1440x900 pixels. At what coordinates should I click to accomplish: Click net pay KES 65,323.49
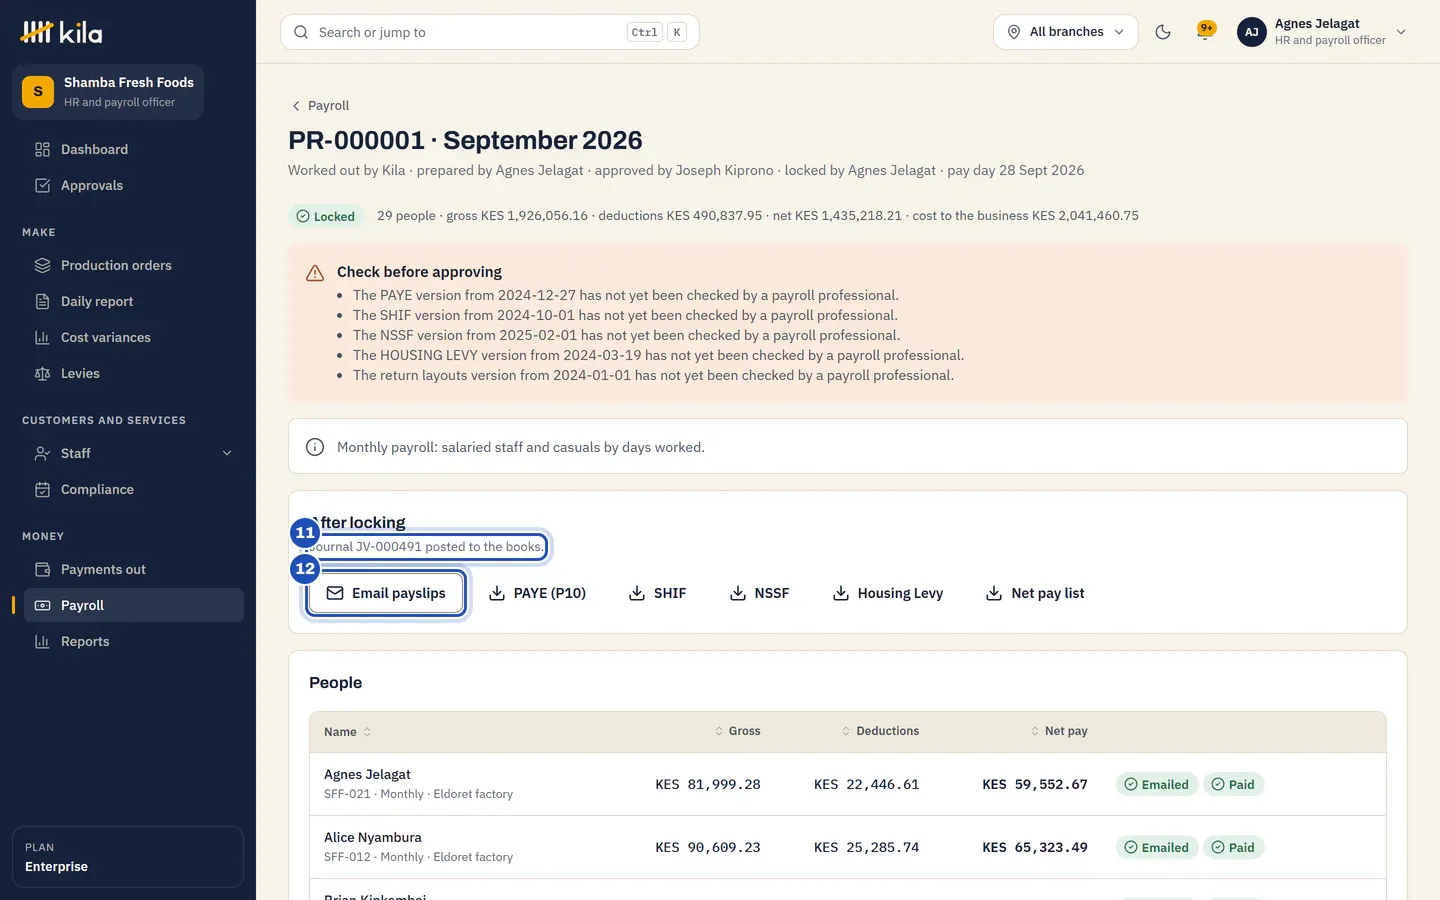1035,847
